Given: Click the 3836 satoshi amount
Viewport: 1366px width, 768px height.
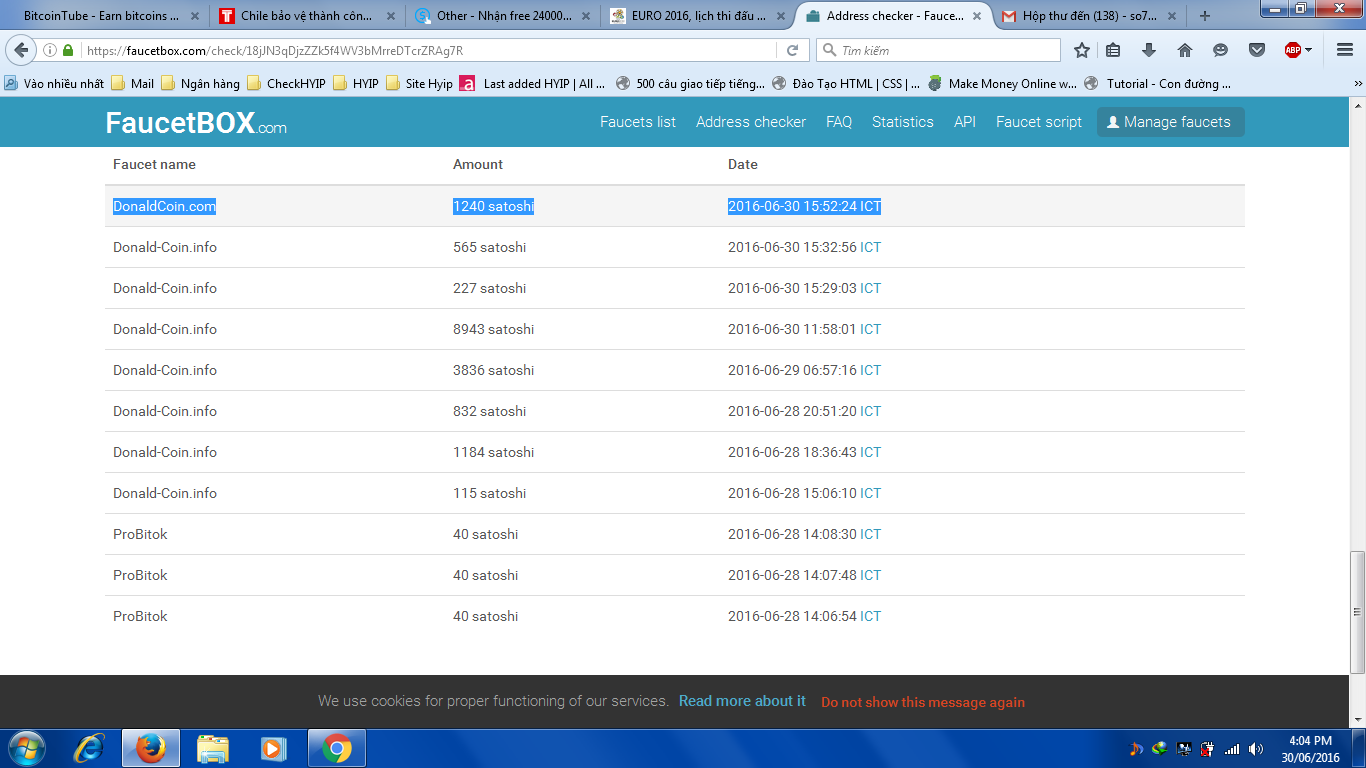Looking at the screenshot, I should 493,370.
